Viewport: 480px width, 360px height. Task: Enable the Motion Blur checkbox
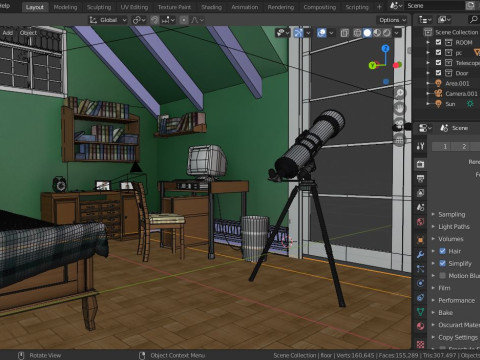(442, 276)
